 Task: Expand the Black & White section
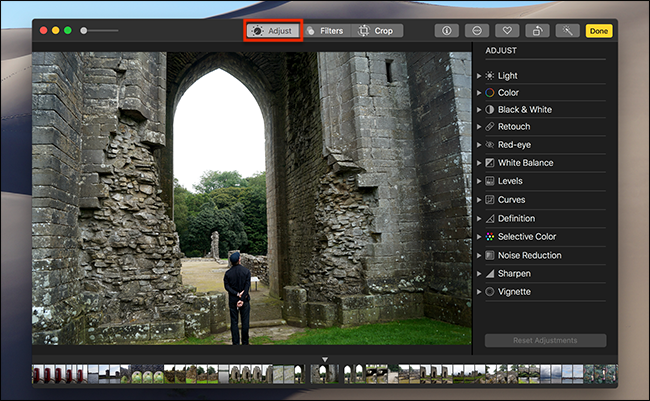(480, 109)
